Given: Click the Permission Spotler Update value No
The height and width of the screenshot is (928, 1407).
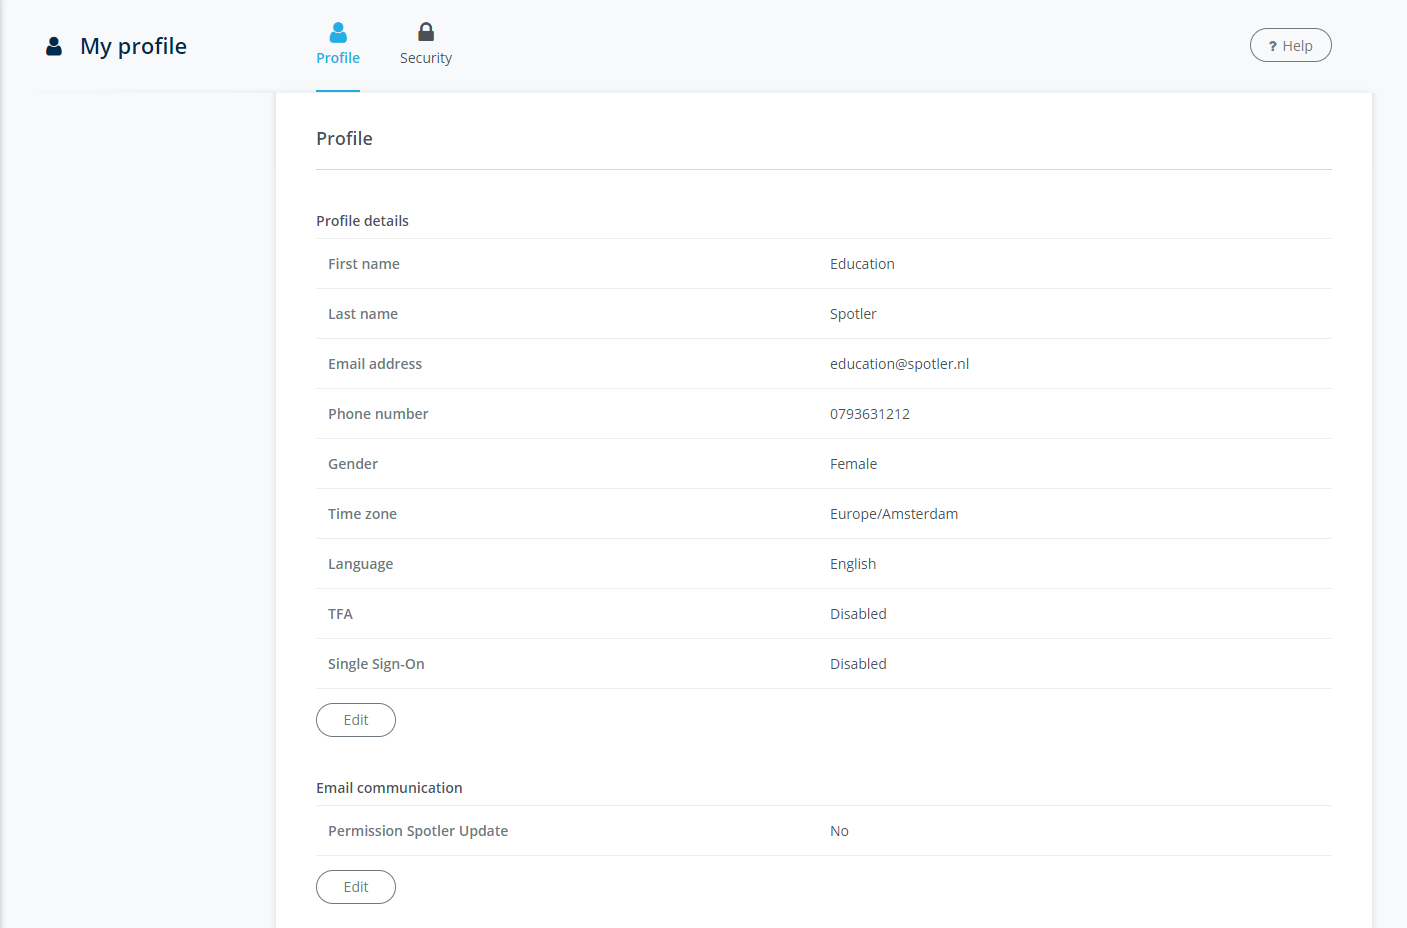Looking at the screenshot, I should [x=839, y=831].
